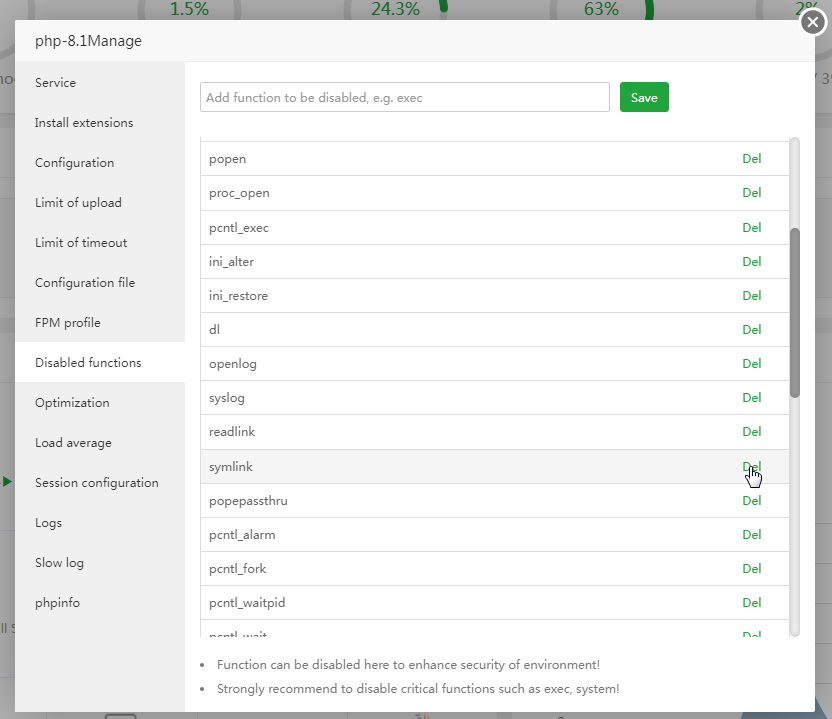This screenshot has width=832, height=719.
Task: Remove symlink from disabled functions
Action: (x=752, y=466)
